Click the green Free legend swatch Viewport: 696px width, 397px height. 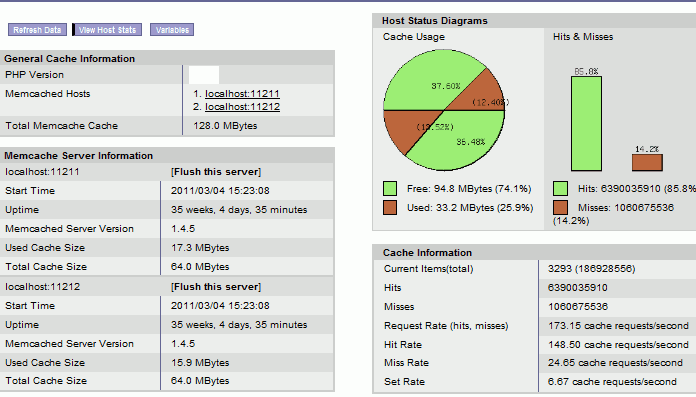390,189
